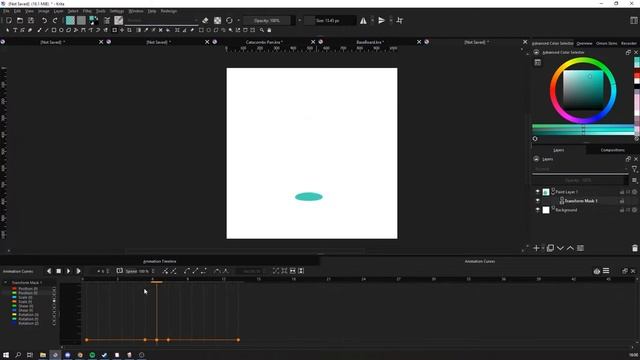Enable wrap around mode

click(400, 20)
